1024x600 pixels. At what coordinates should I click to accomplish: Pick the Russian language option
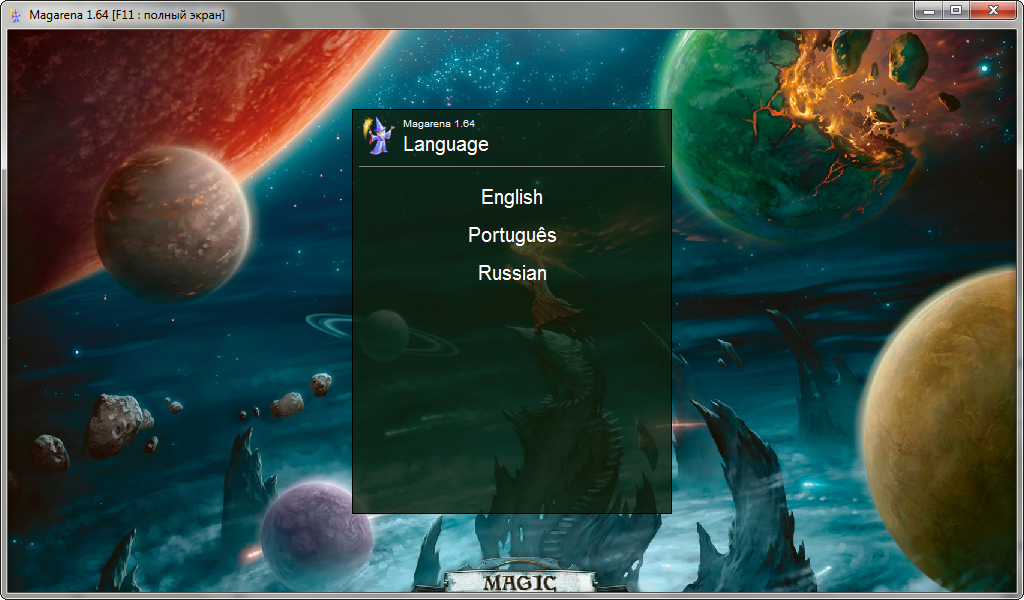coord(512,273)
